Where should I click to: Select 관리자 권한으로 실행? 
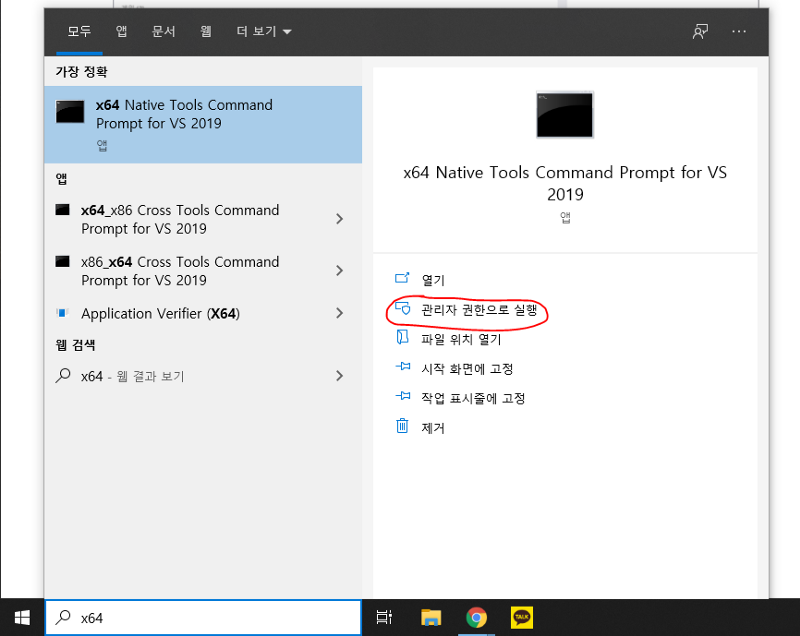click(479, 310)
